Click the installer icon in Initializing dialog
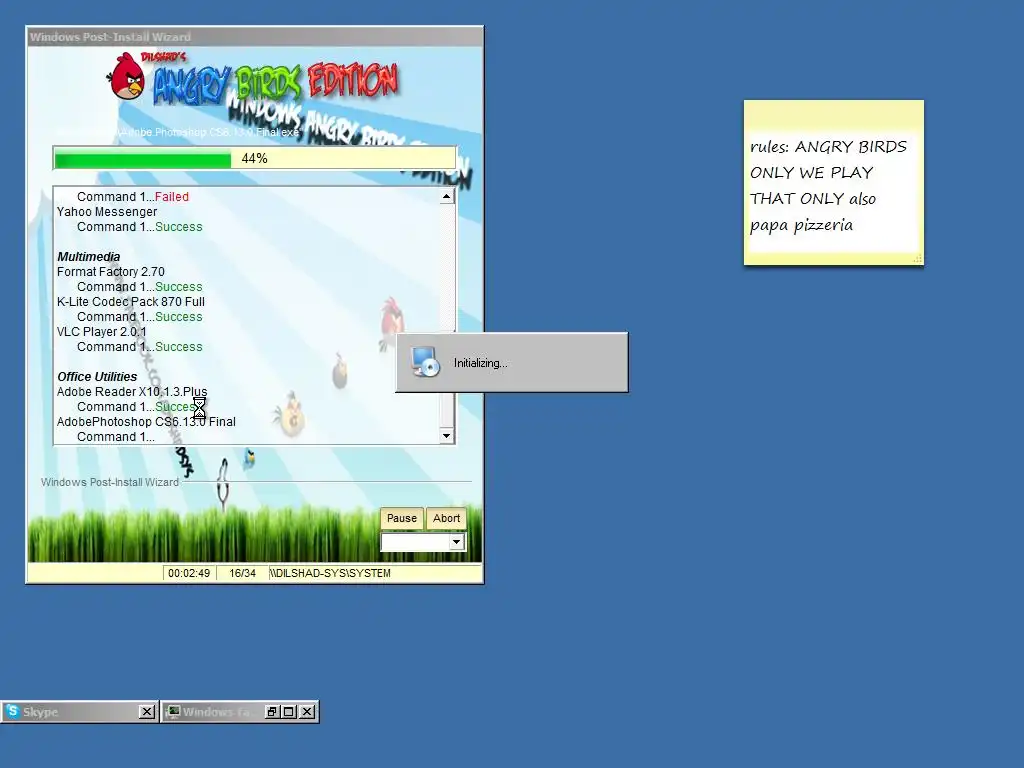This screenshot has width=1024, height=768. 426,362
